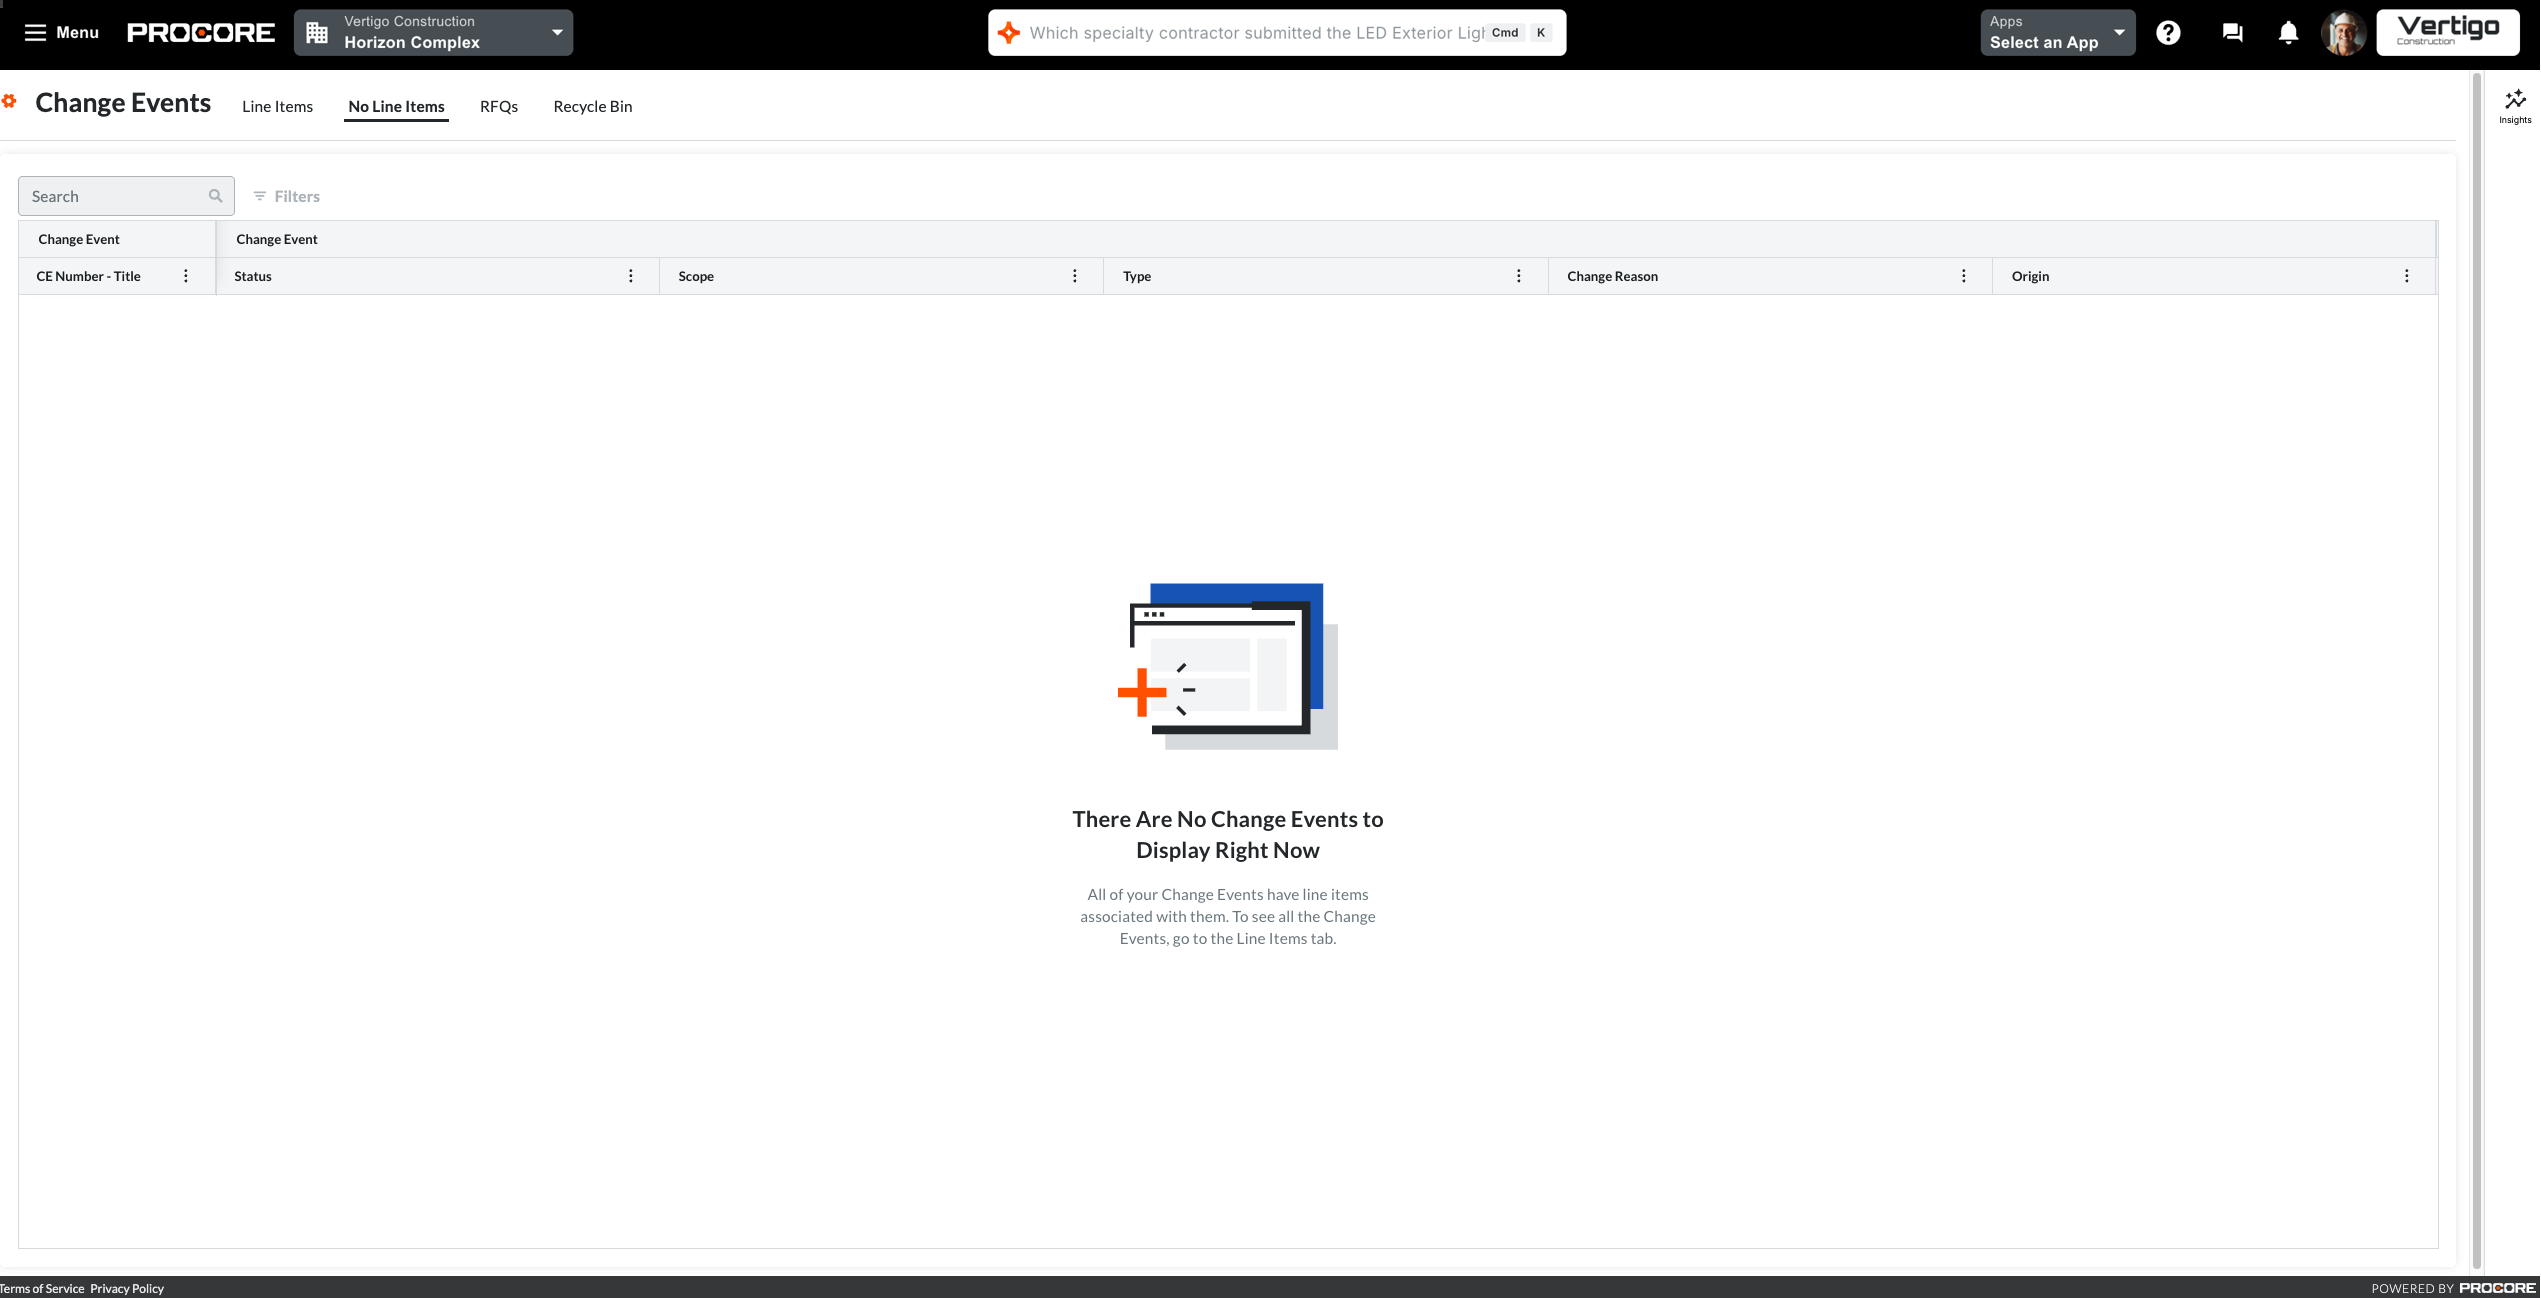Open the Terms of Service link
This screenshot has height=1298, width=2541.
(42, 1288)
